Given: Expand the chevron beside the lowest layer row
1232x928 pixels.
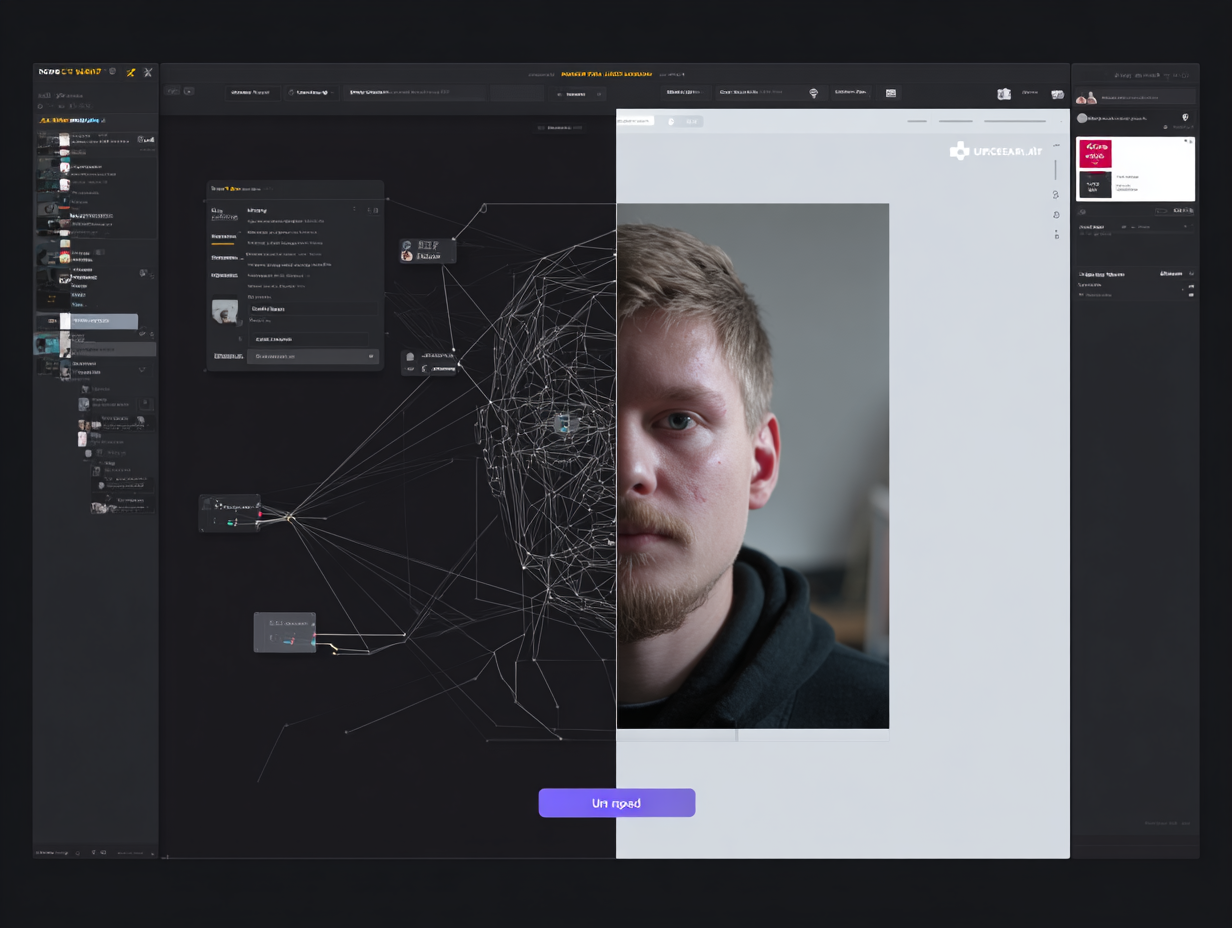Looking at the screenshot, I should coord(142,370).
